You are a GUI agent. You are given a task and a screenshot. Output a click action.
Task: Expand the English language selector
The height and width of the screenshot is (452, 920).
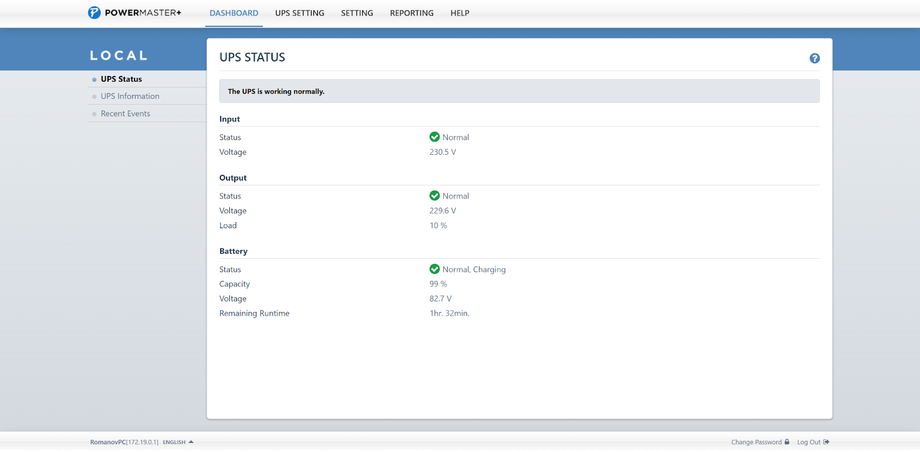[178, 442]
